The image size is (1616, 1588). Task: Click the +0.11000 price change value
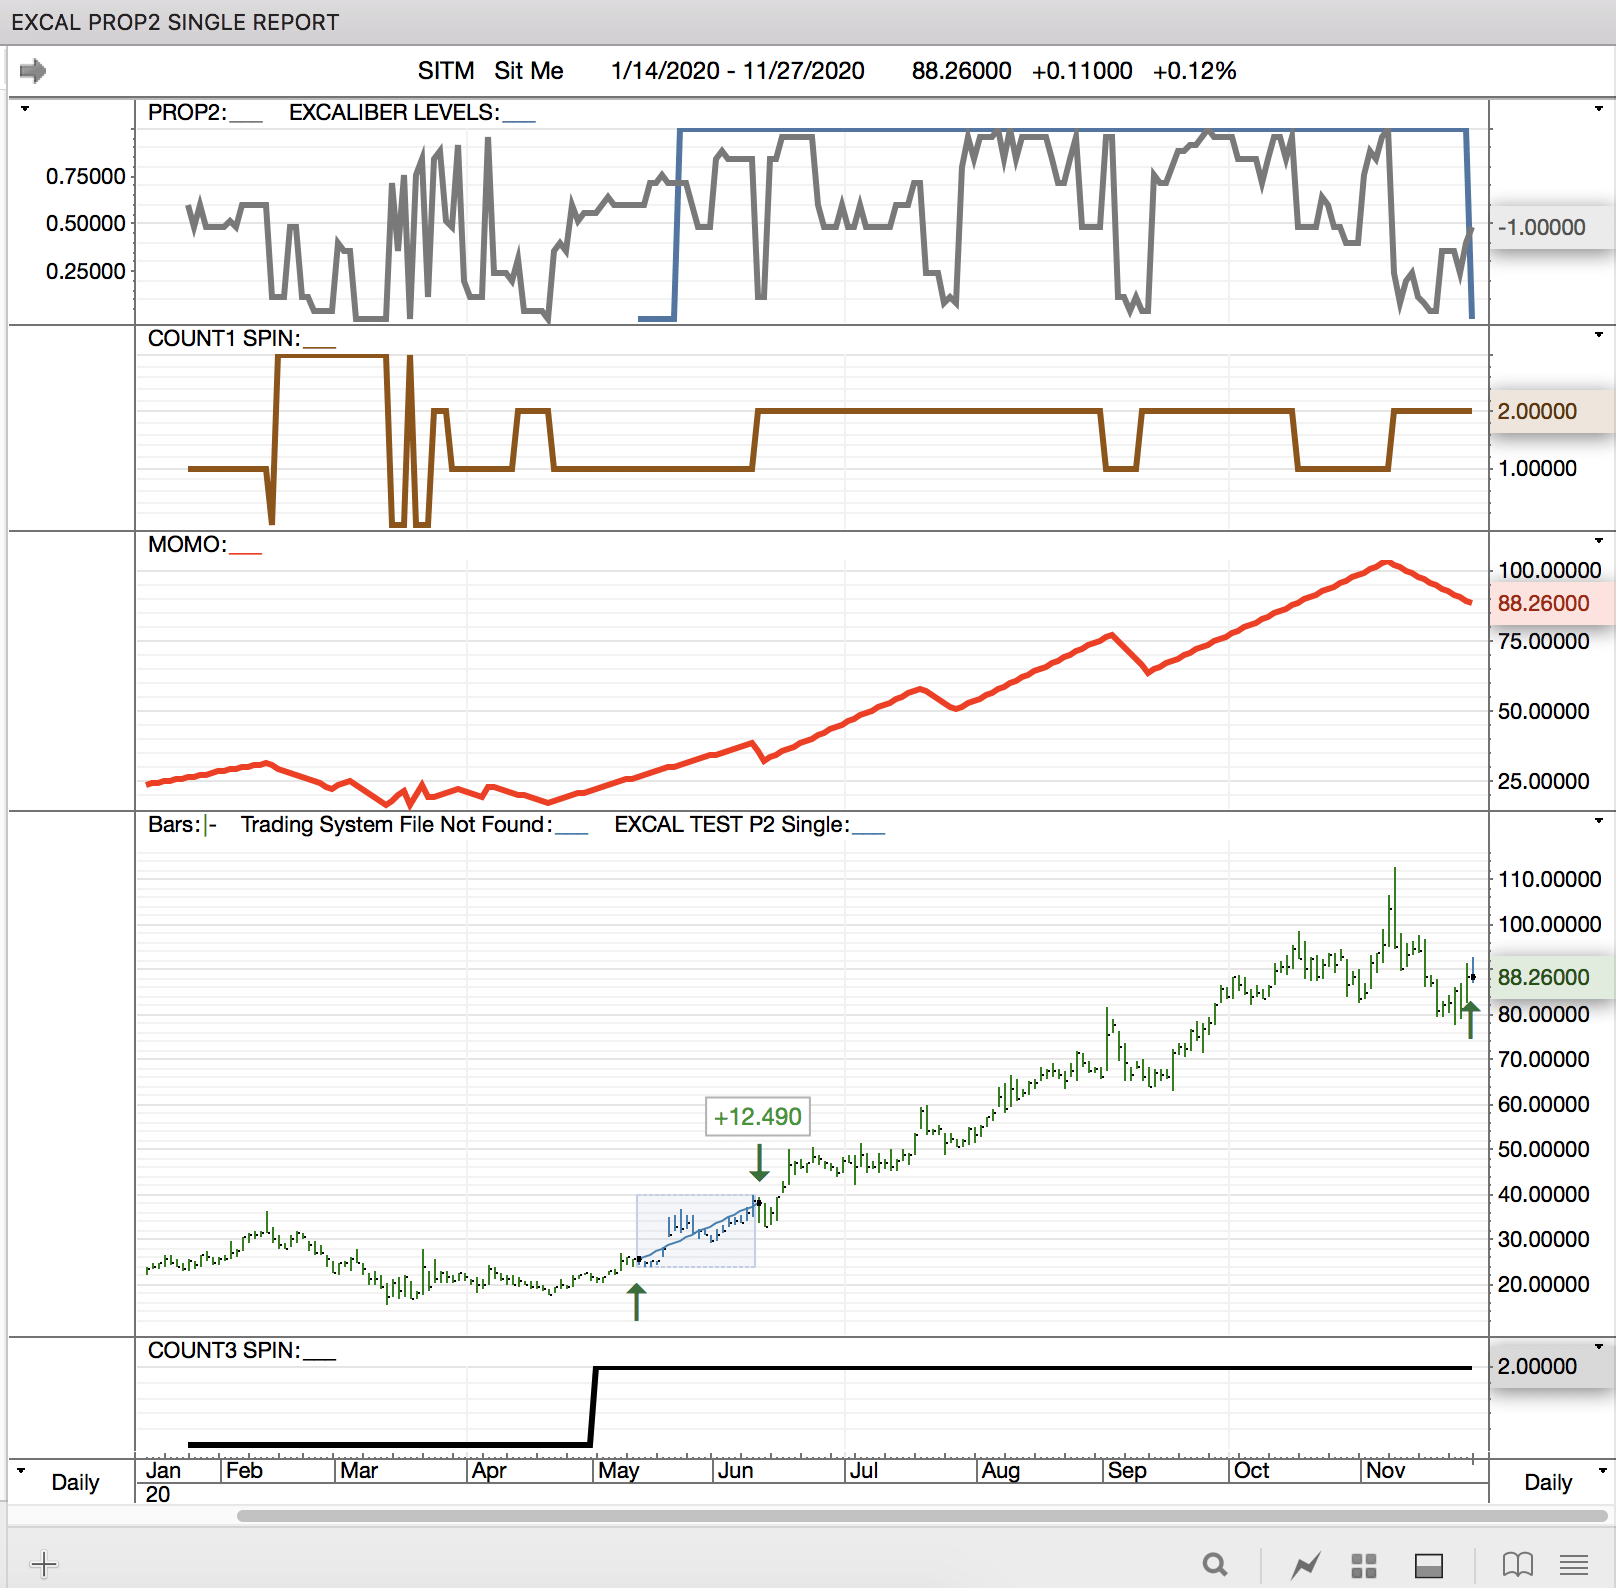coord(1082,71)
